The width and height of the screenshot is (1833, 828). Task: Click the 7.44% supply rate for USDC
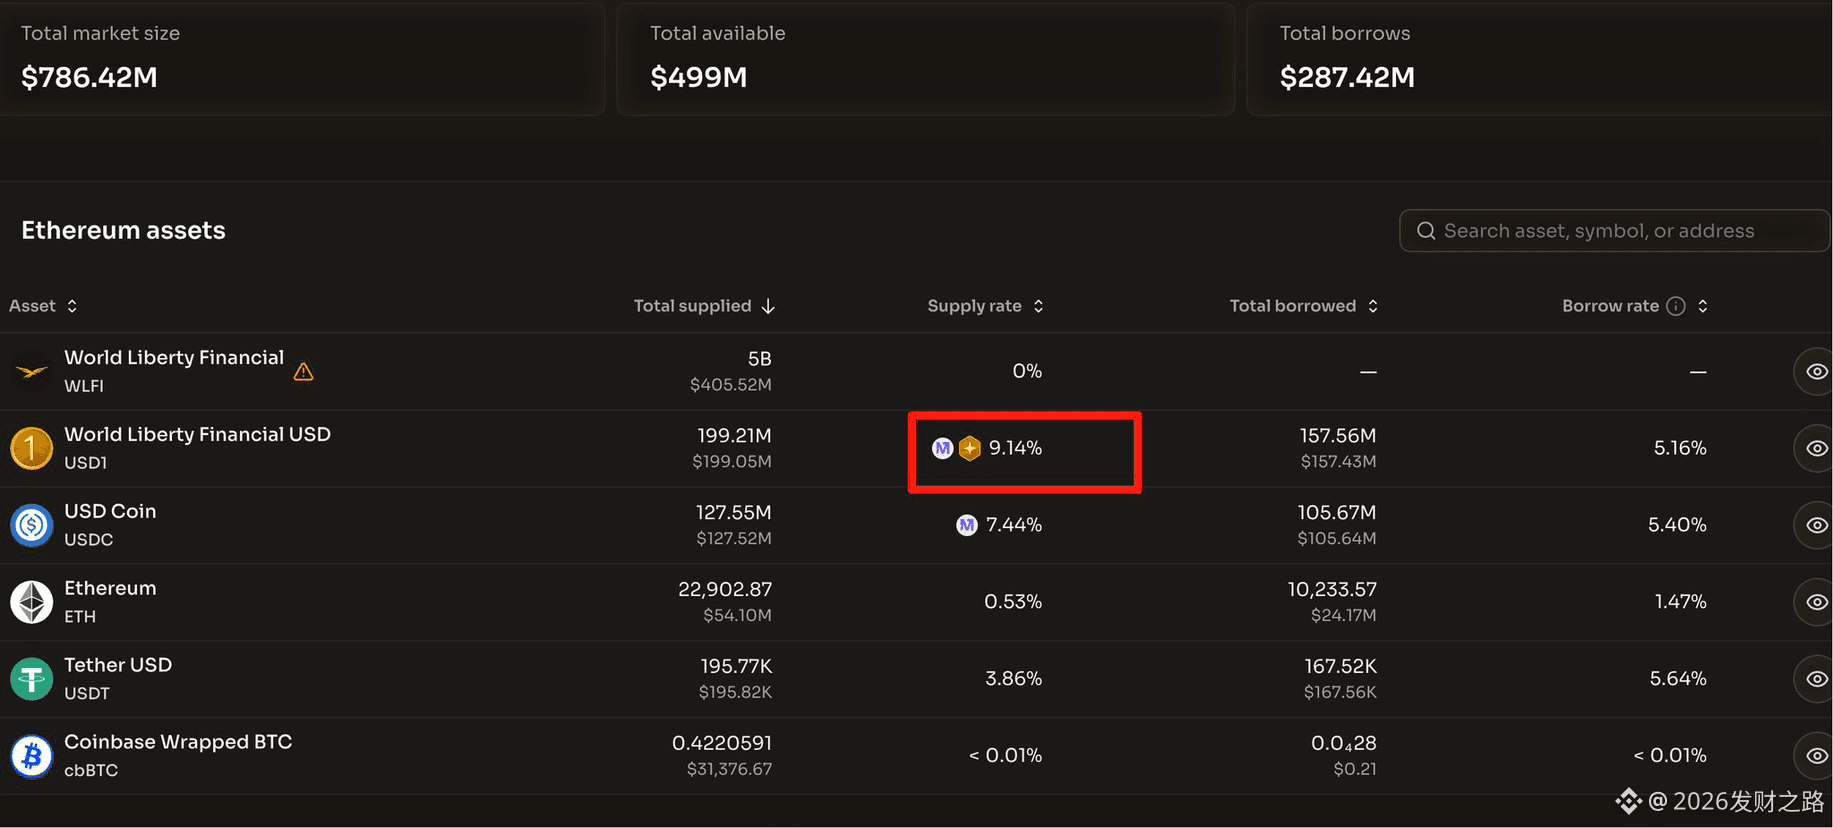(1014, 525)
